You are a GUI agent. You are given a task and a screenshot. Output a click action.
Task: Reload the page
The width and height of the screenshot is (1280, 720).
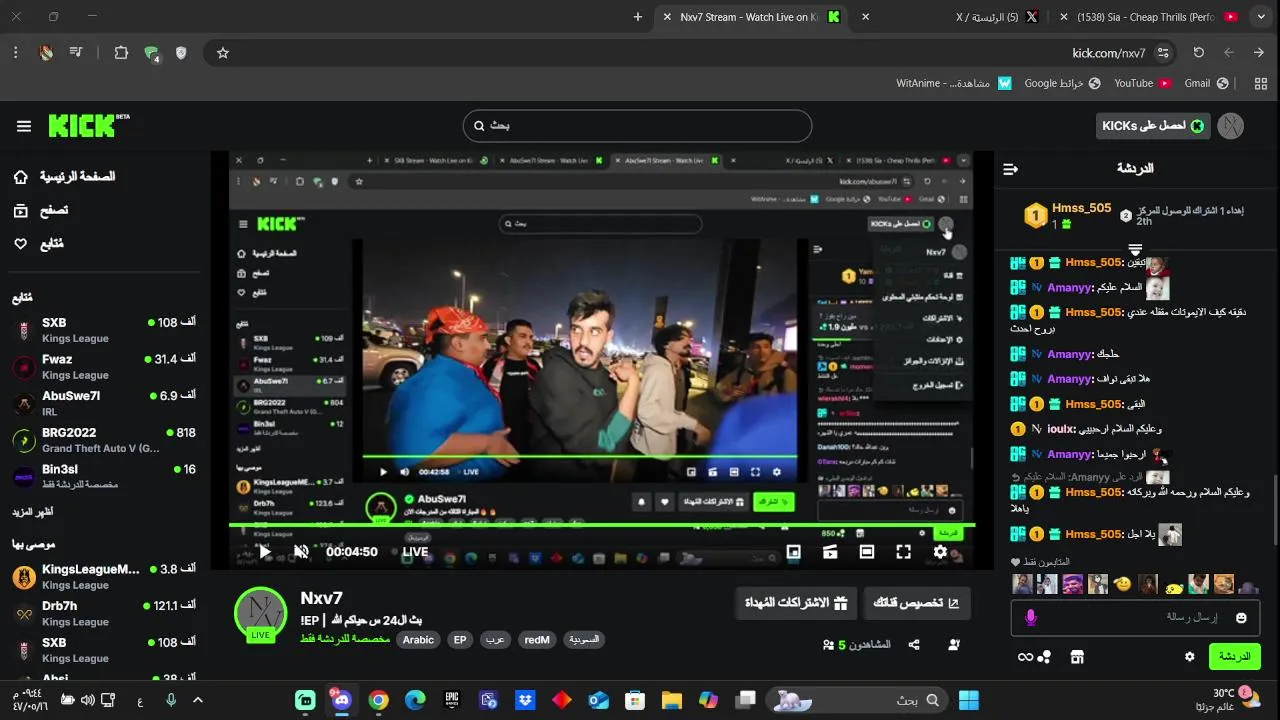1198,53
